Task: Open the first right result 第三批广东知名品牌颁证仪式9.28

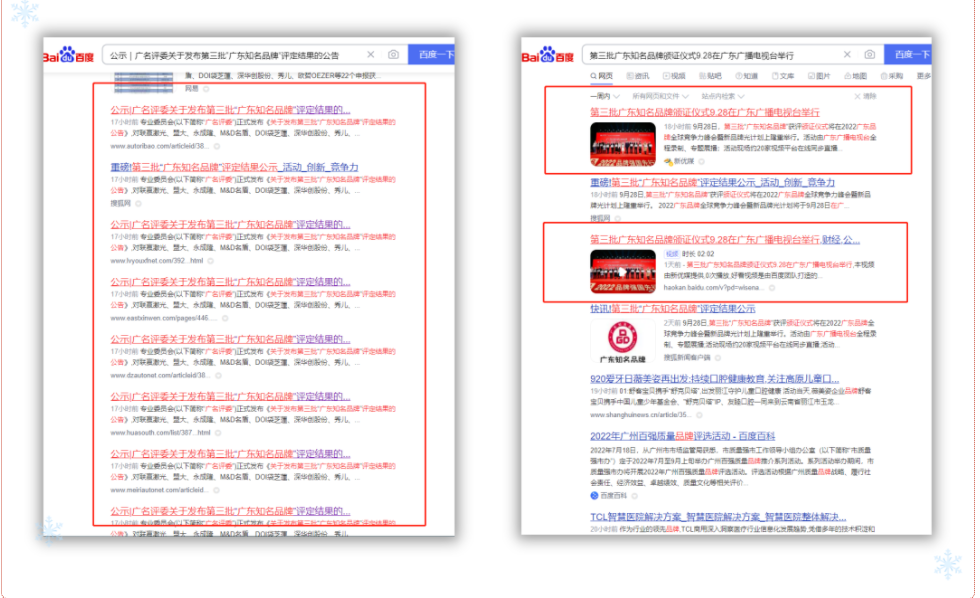Action: coord(704,112)
